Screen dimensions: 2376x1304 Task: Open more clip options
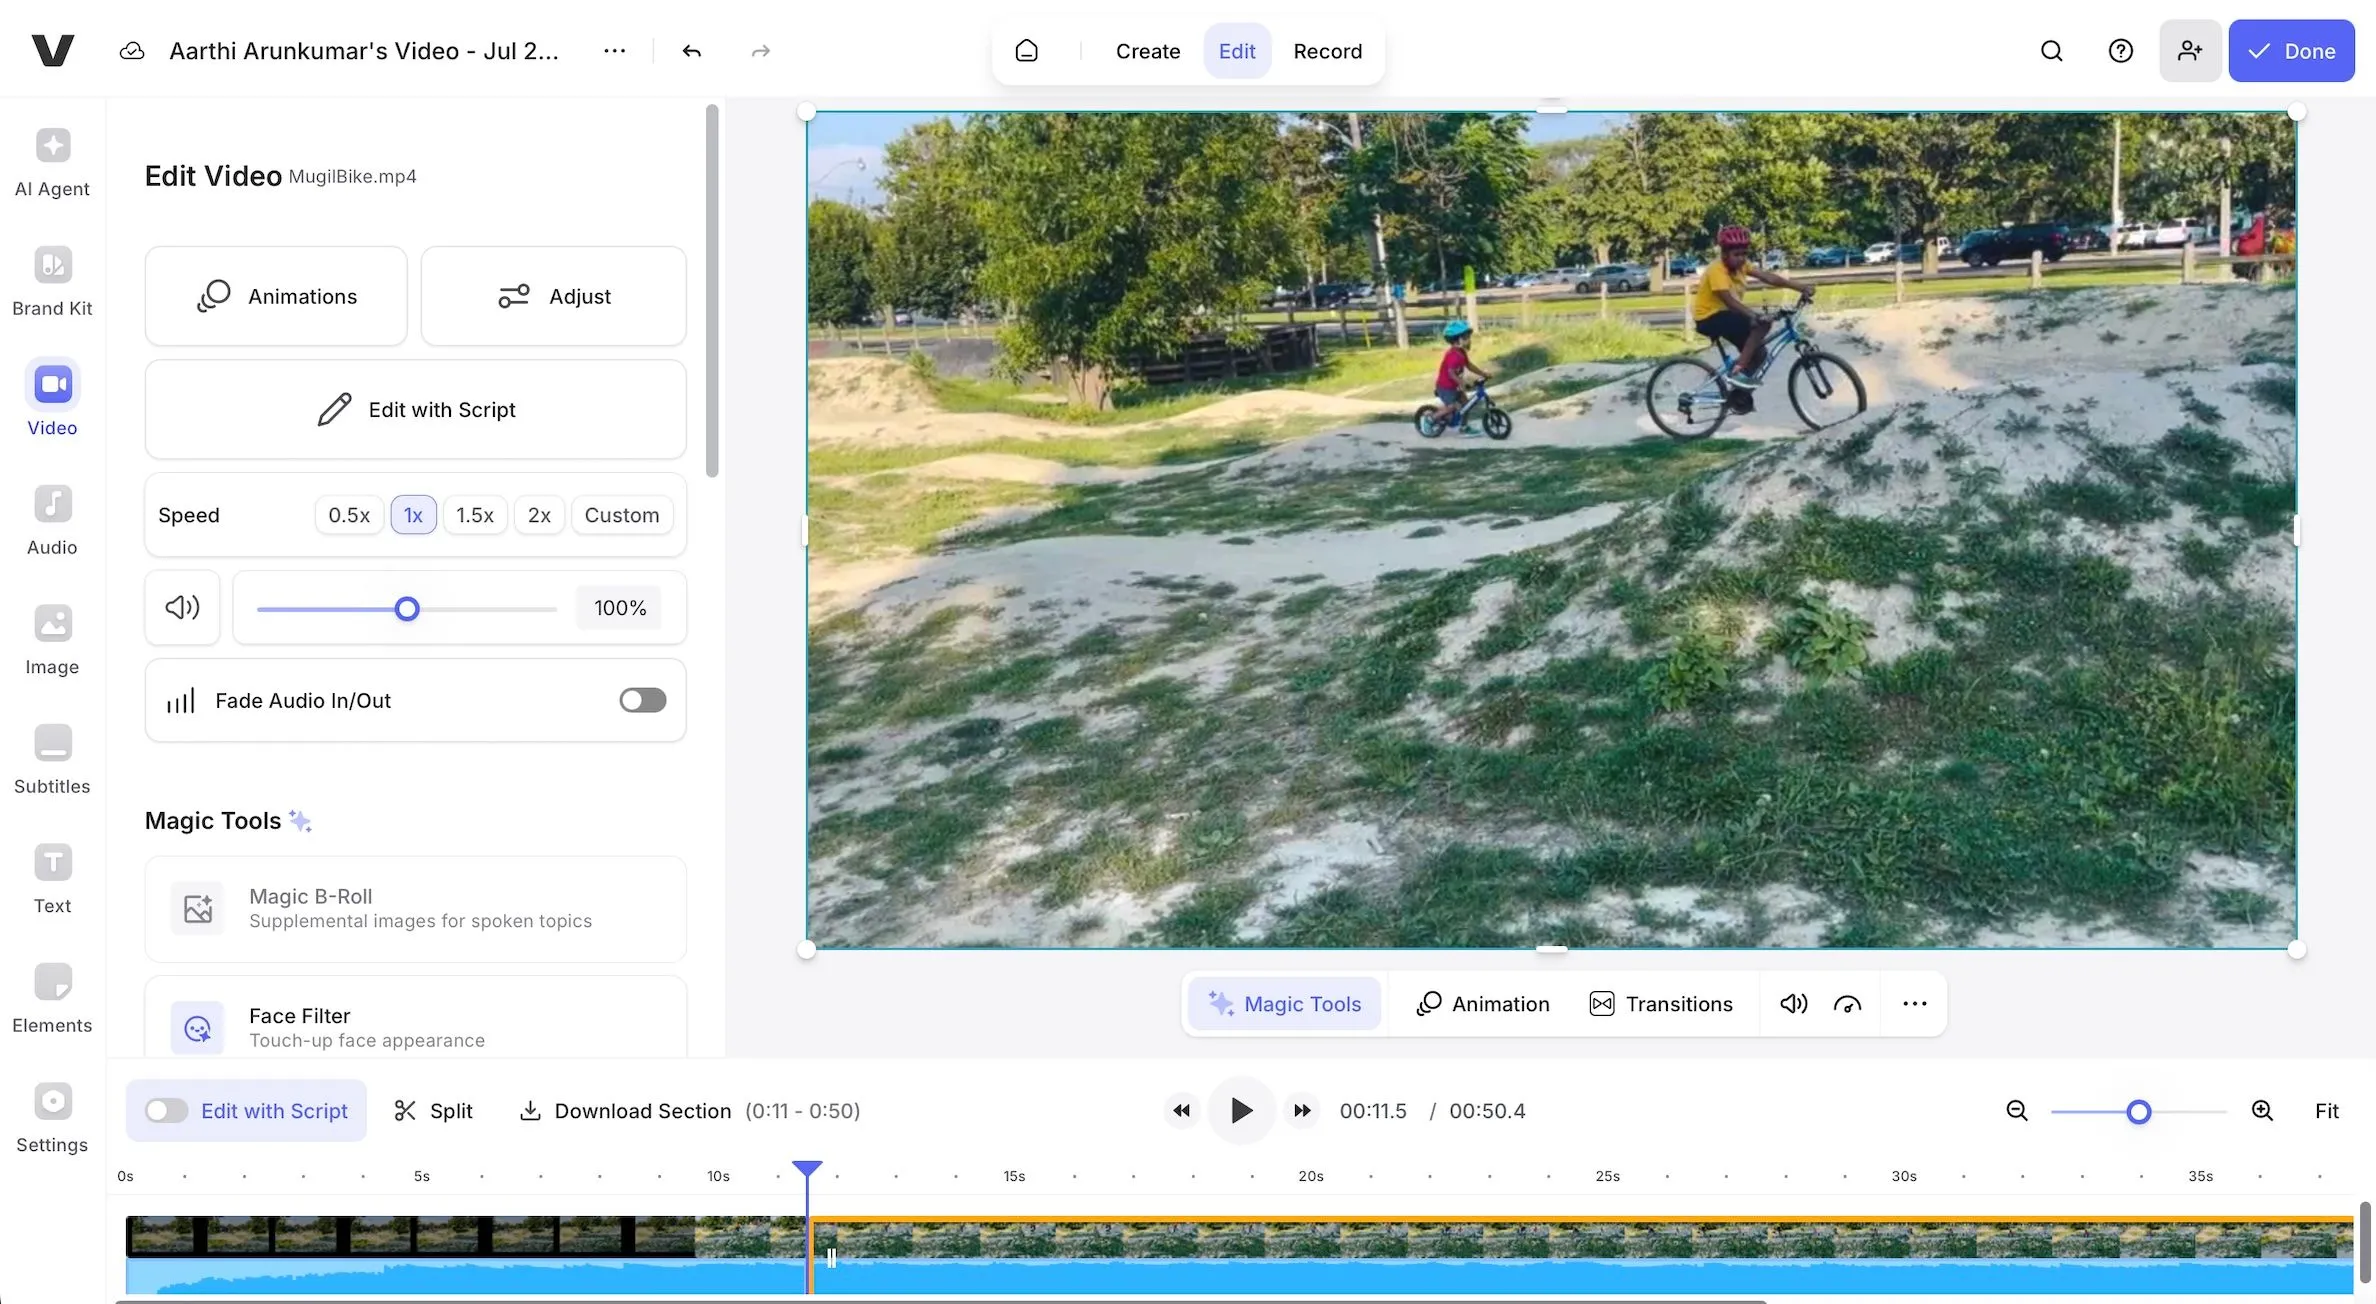pos(1914,1003)
